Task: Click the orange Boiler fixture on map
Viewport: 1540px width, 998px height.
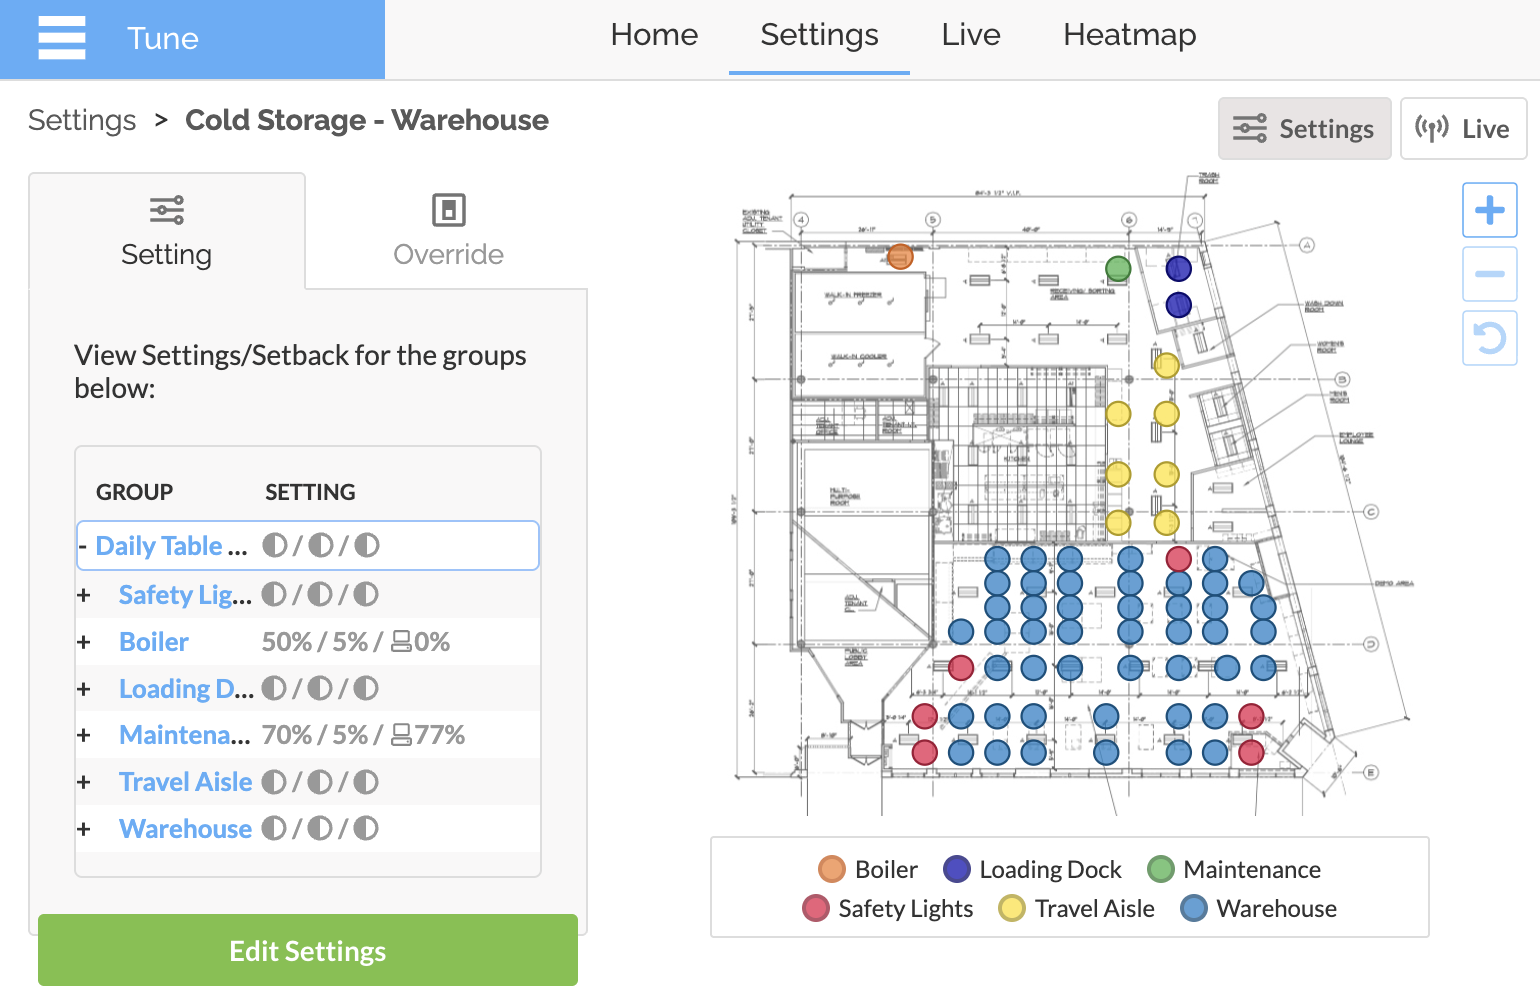Action: (900, 257)
